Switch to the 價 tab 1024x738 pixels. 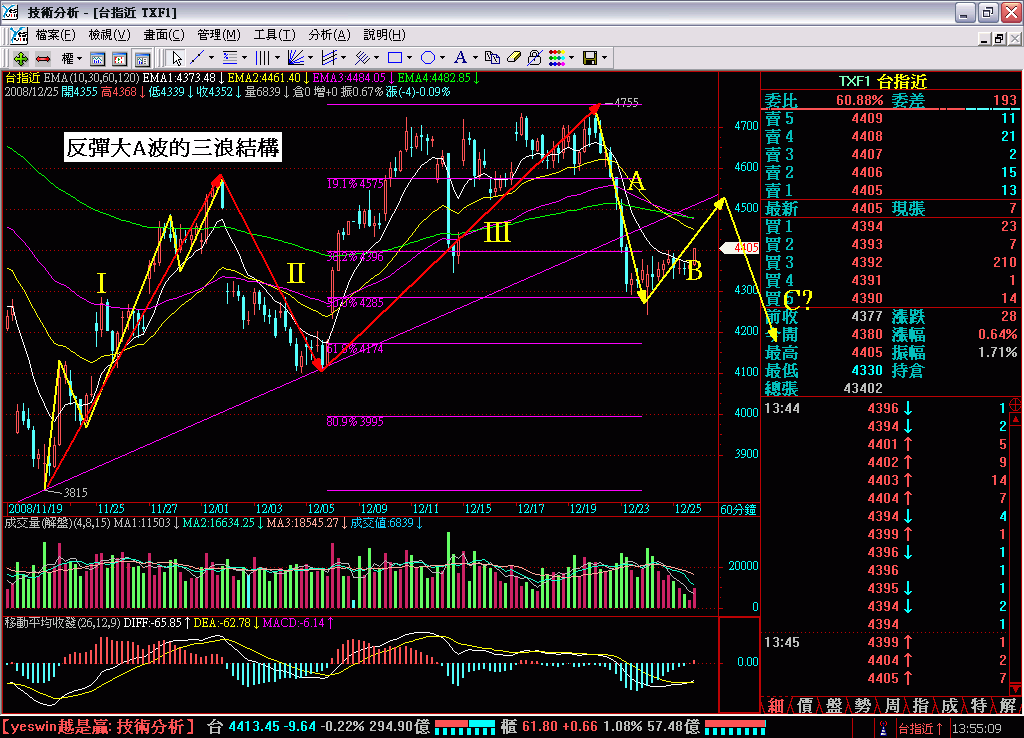tap(805, 705)
